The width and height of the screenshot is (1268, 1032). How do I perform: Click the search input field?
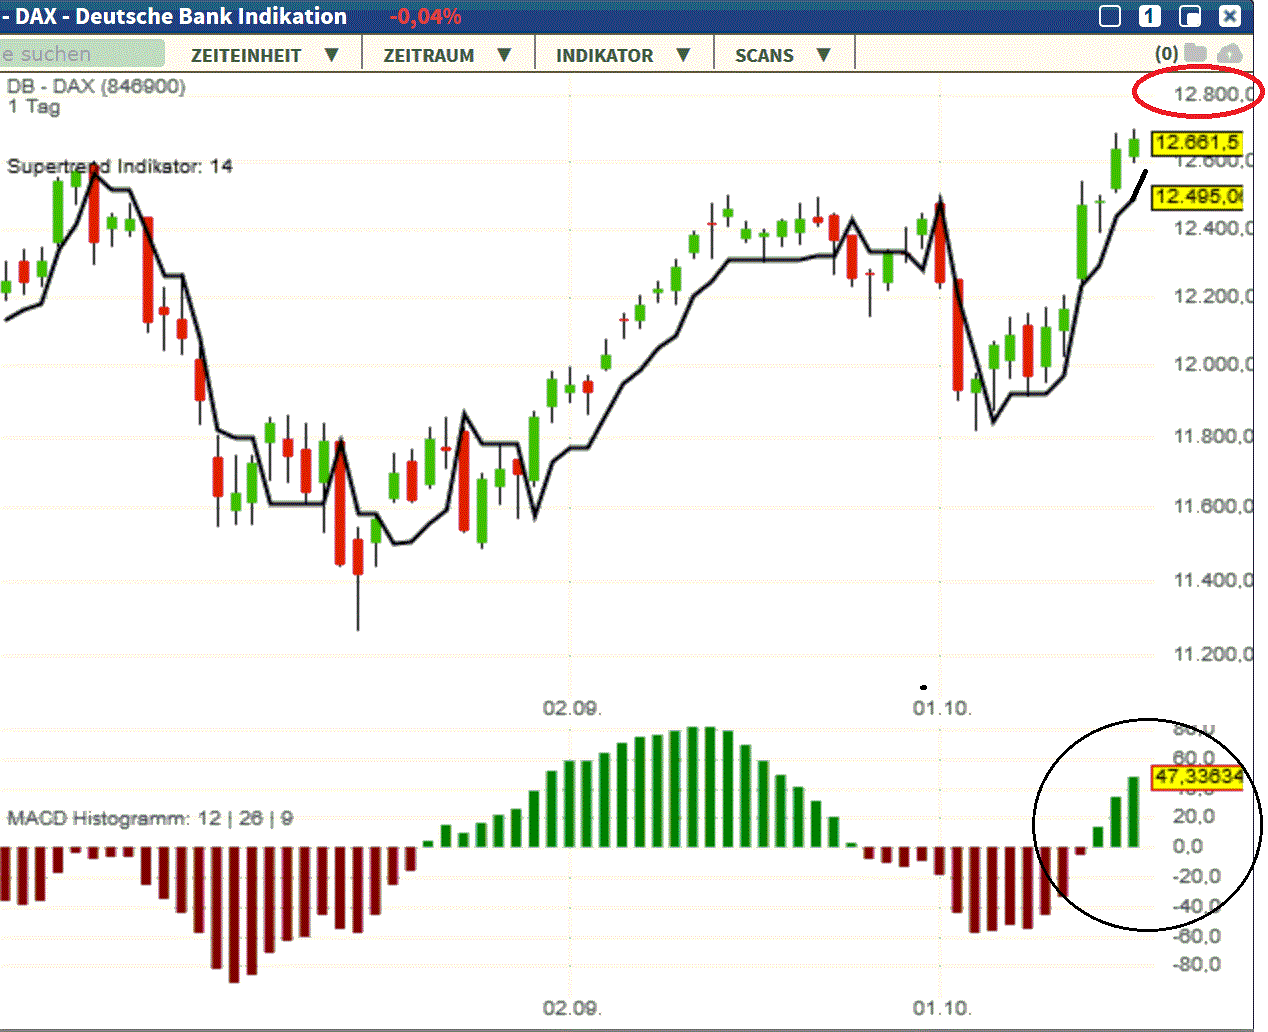coord(80,53)
